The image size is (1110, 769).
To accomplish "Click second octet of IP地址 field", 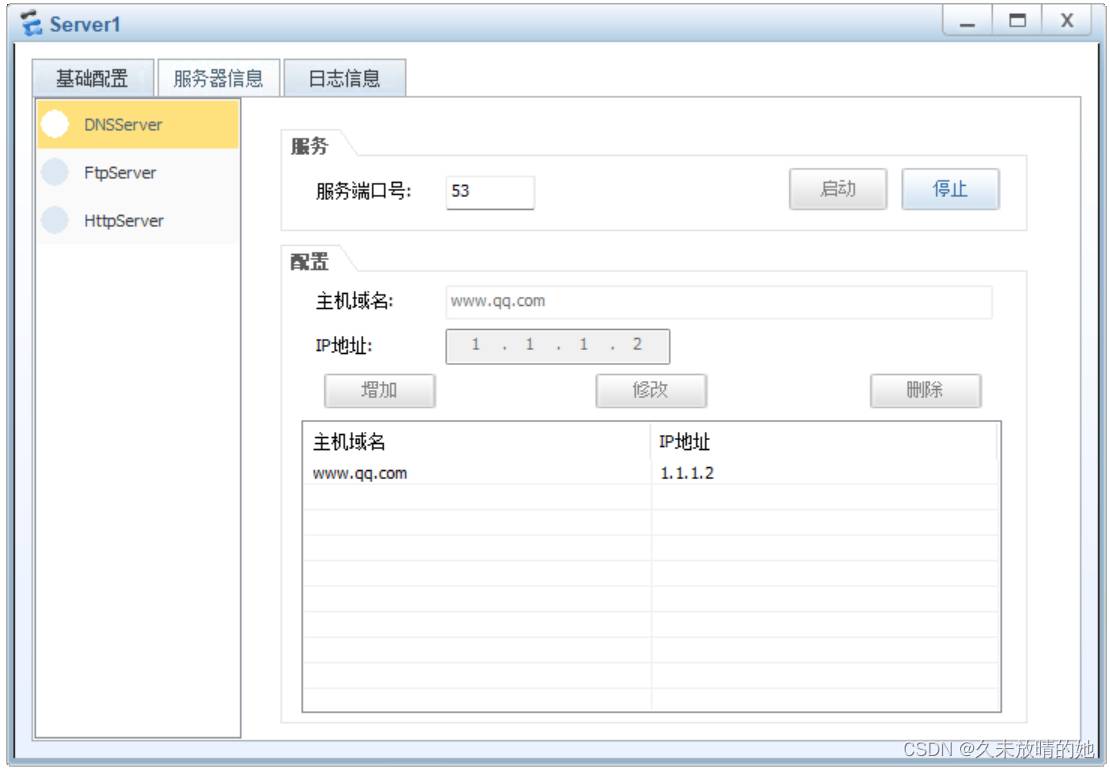I will pos(530,345).
